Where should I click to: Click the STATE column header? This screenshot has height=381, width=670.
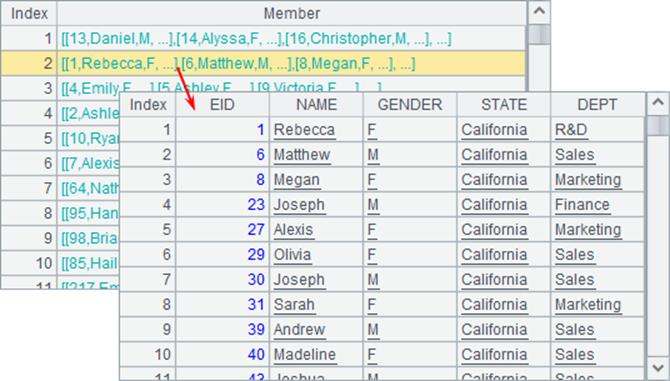[504, 105]
